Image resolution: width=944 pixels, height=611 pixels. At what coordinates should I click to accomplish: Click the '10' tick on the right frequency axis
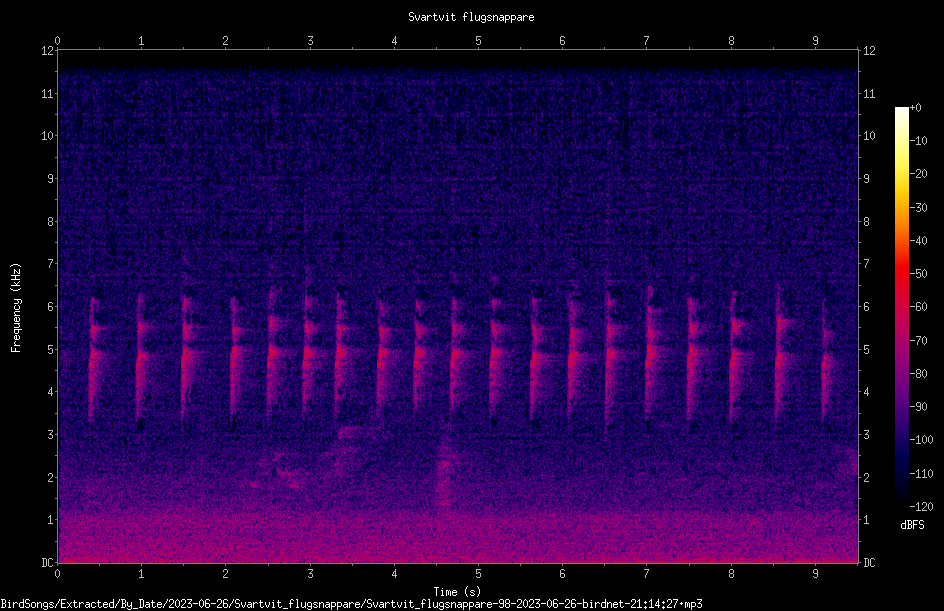[869, 136]
